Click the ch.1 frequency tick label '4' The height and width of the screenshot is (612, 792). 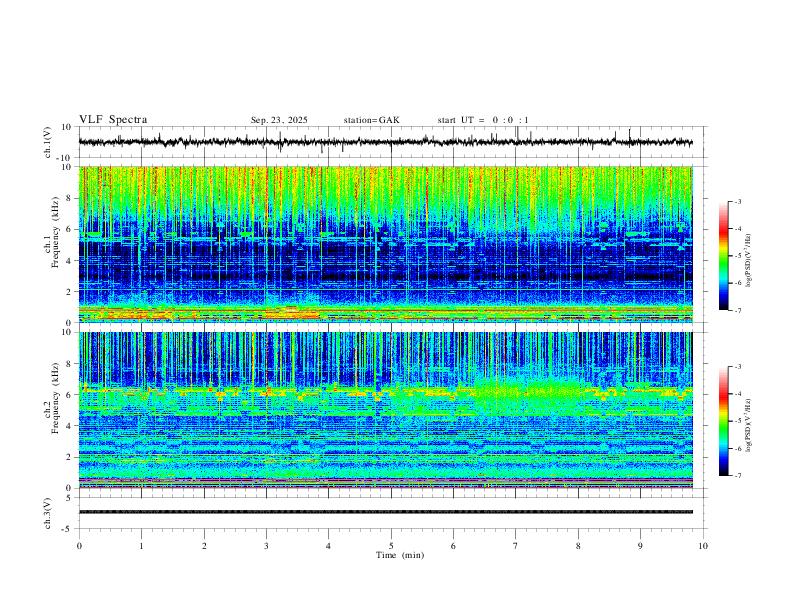click(70, 261)
